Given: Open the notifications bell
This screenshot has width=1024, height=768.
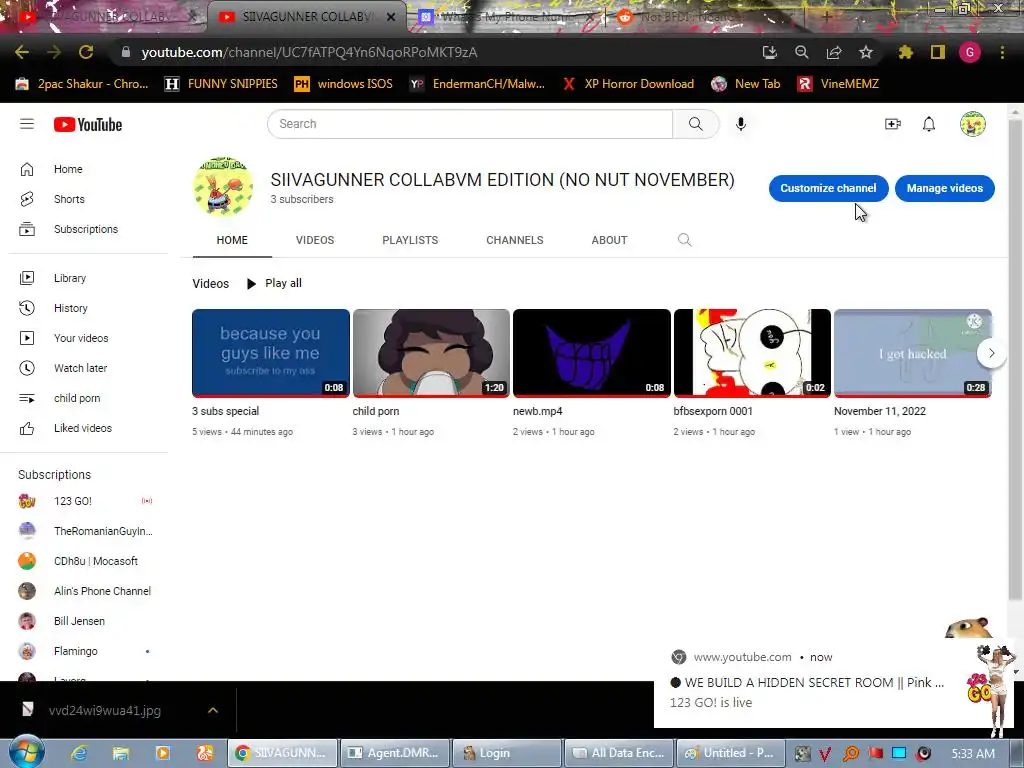Looking at the screenshot, I should [929, 124].
